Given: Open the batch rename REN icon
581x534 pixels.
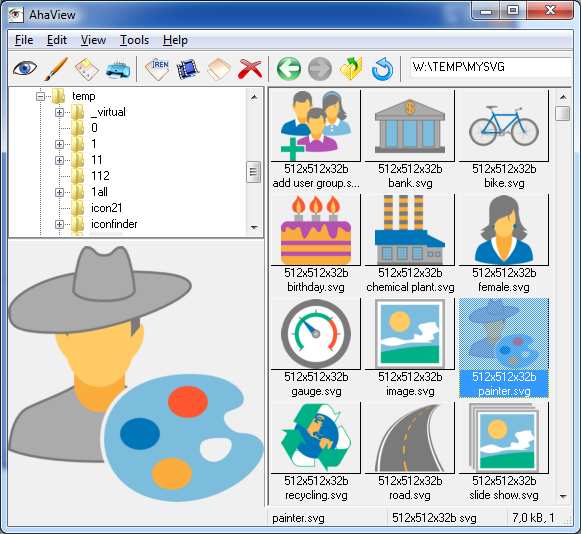Looking at the screenshot, I should 157,69.
